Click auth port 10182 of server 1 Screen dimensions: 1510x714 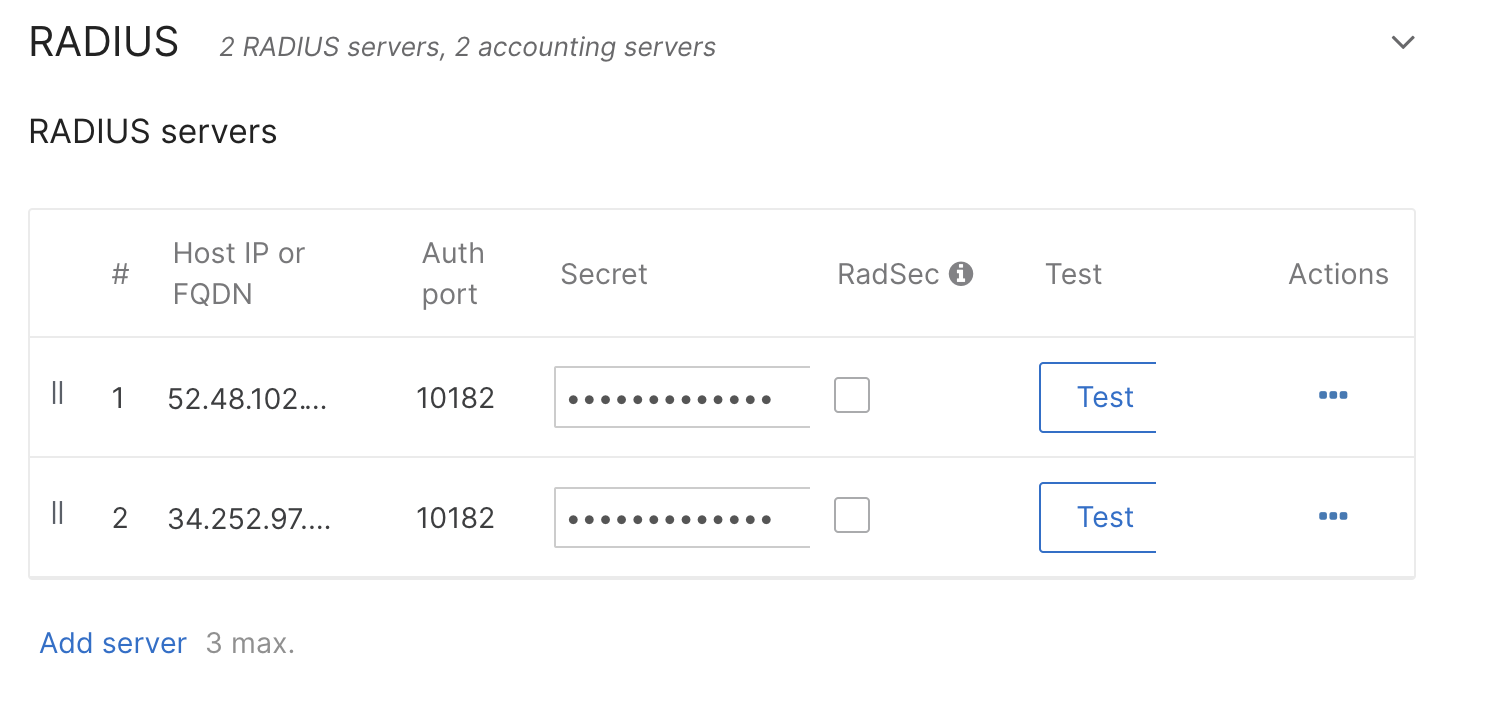[x=456, y=399]
